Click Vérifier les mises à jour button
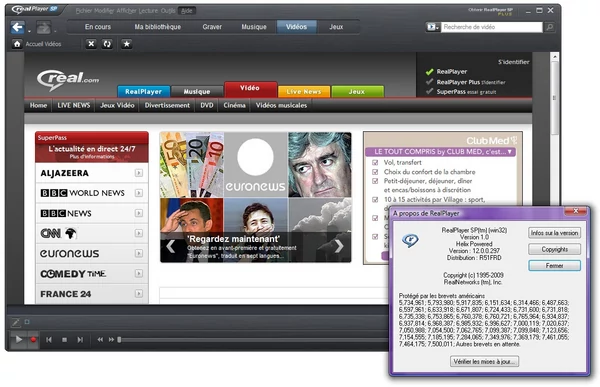600x387 pixels. (x=484, y=362)
